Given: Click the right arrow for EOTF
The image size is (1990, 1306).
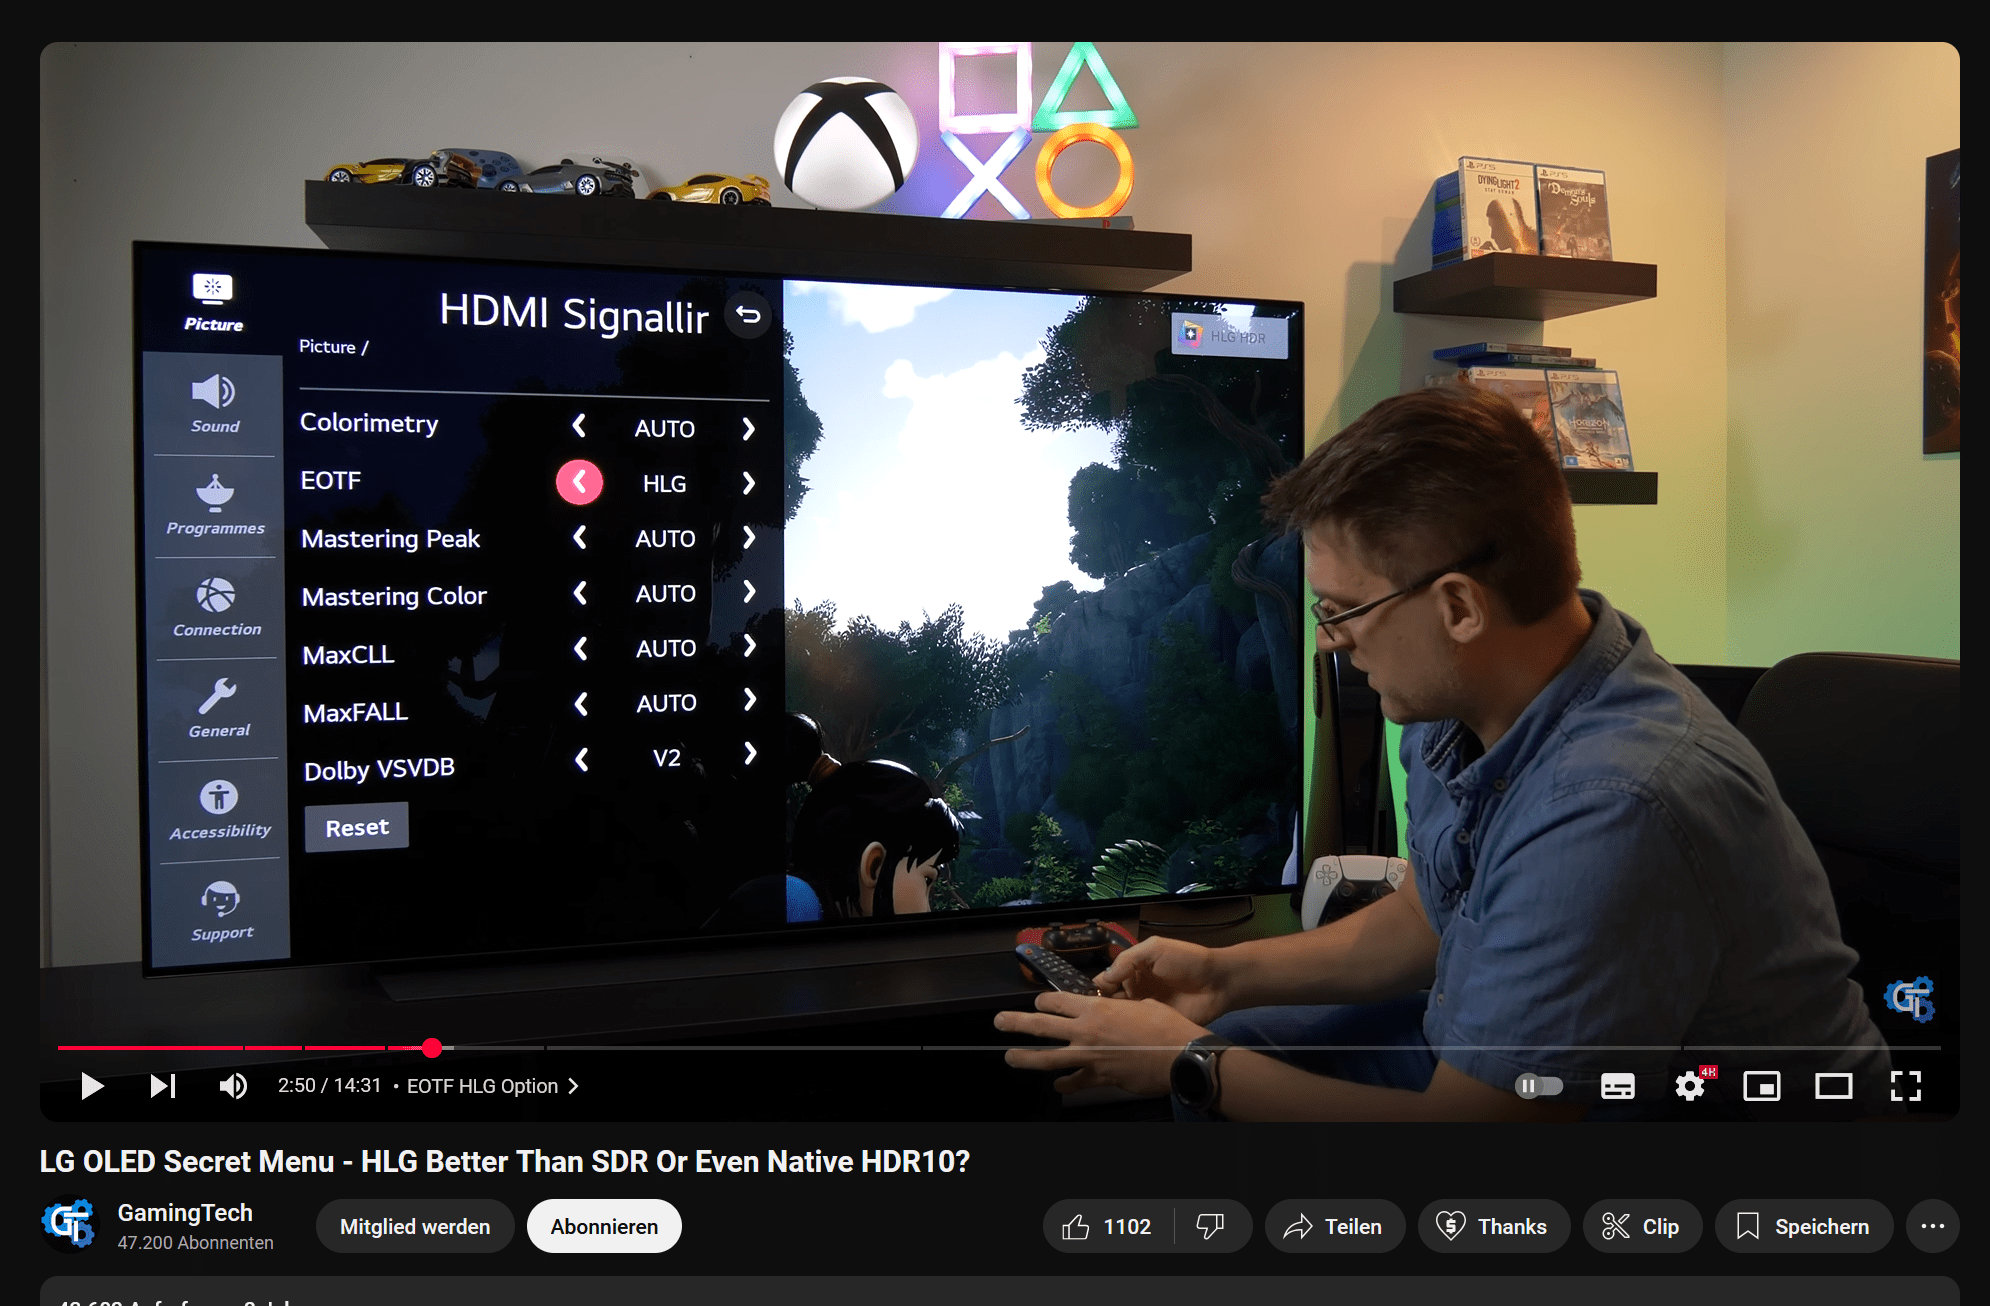Looking at the screenshot, I should pyautogui.click(x=748, y=484).
